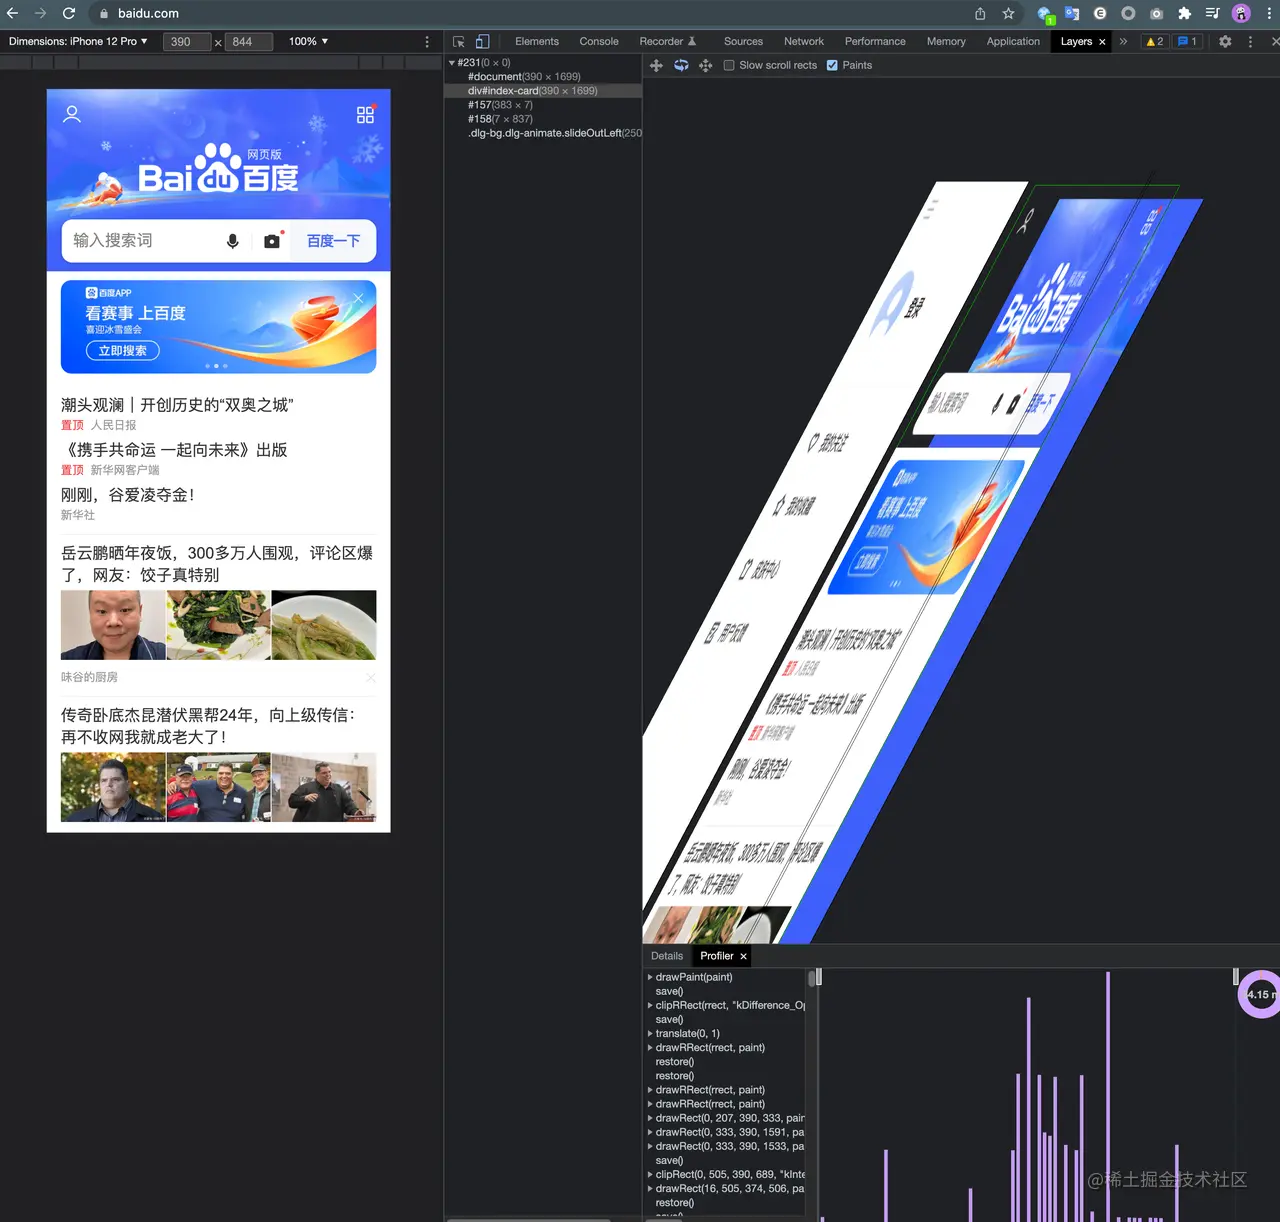Tap the Baidu user profile icon
The height and width of the screenshot is (1222, 1280).
[x=72, y=114]
